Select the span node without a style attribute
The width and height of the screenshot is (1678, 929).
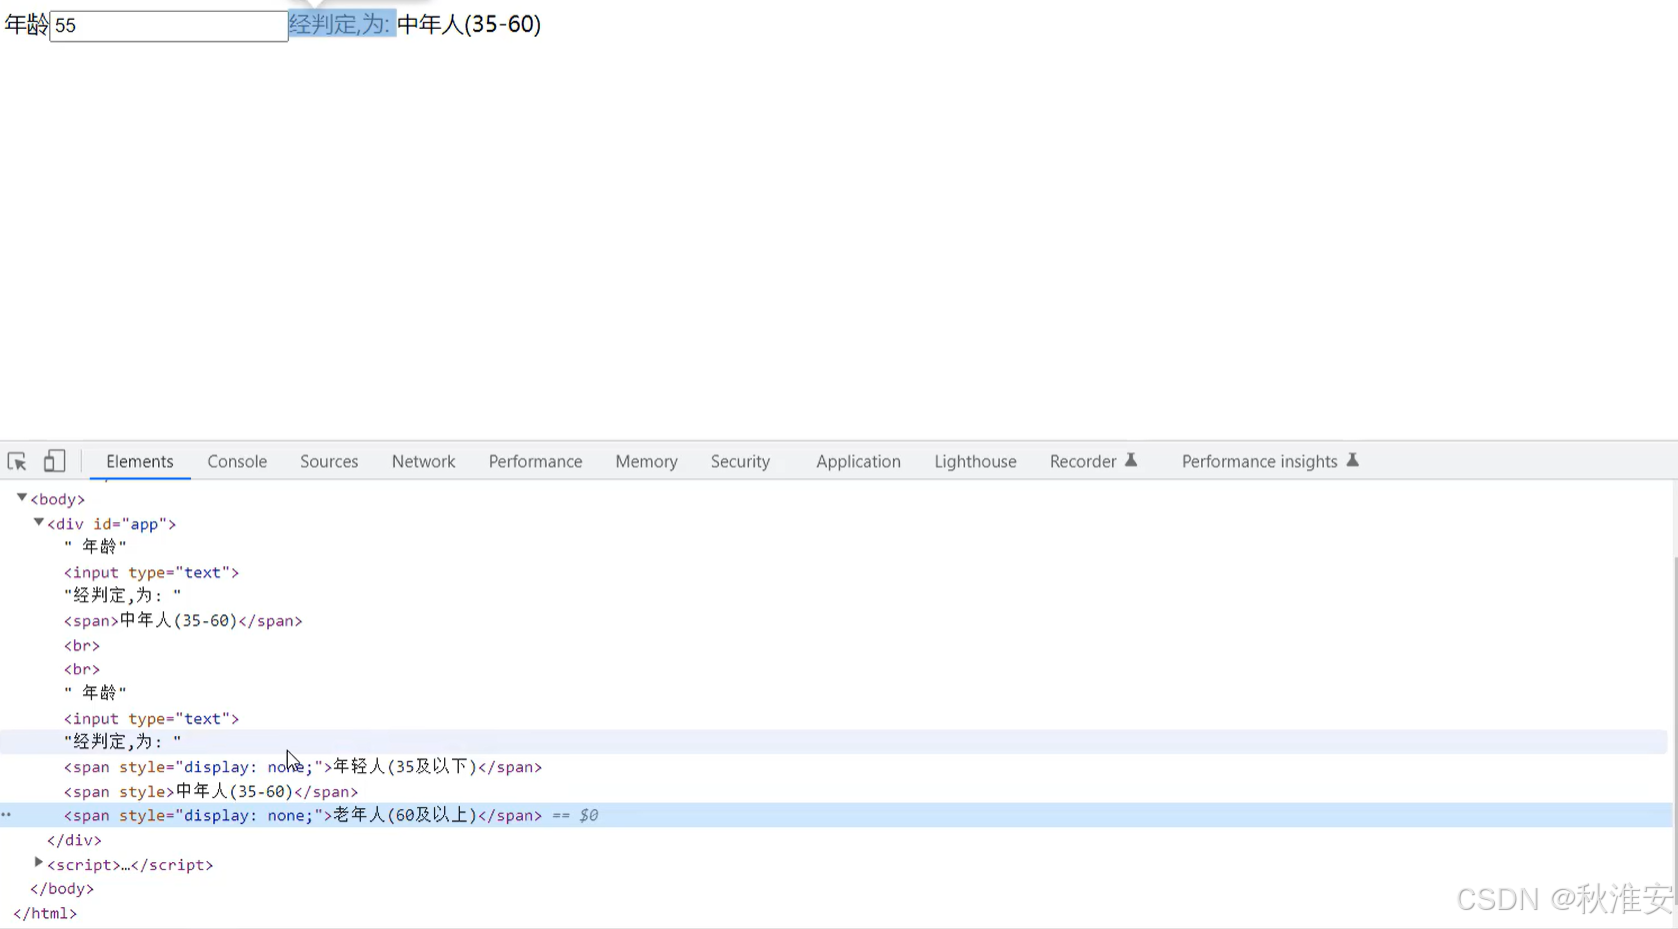point(183,621)
